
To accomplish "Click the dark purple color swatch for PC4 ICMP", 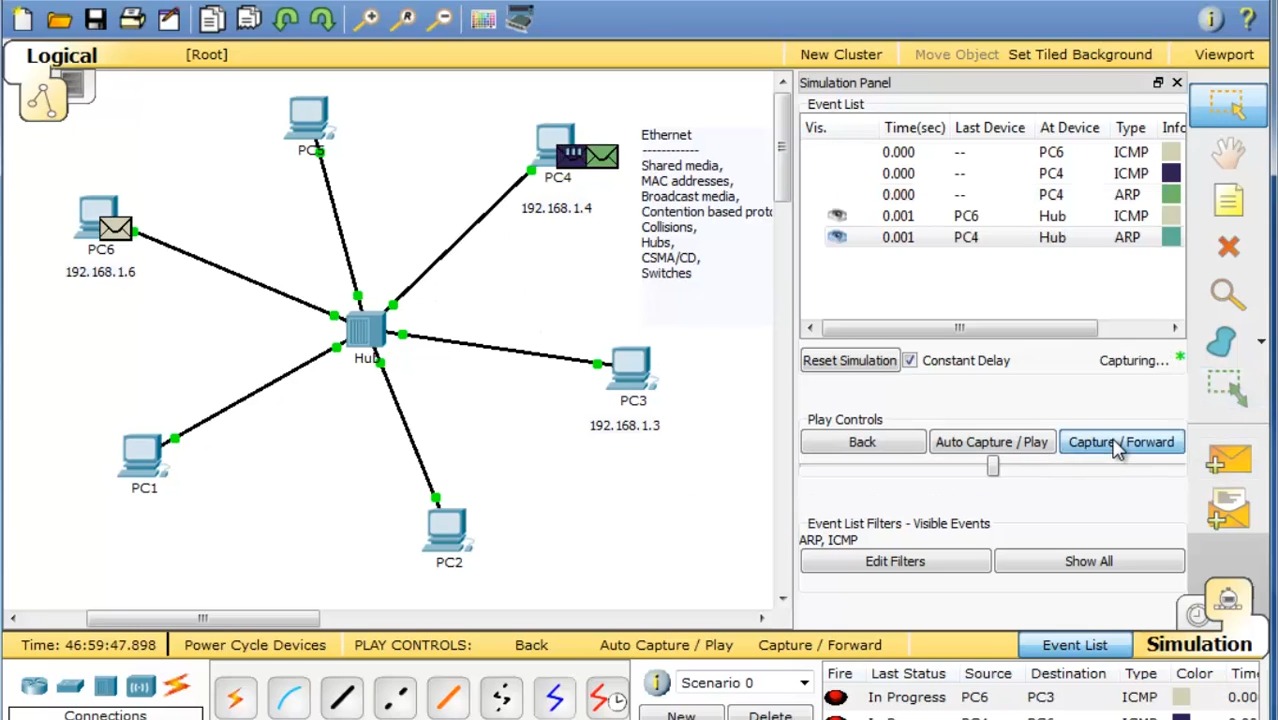I will click(x=1171, y=173).
